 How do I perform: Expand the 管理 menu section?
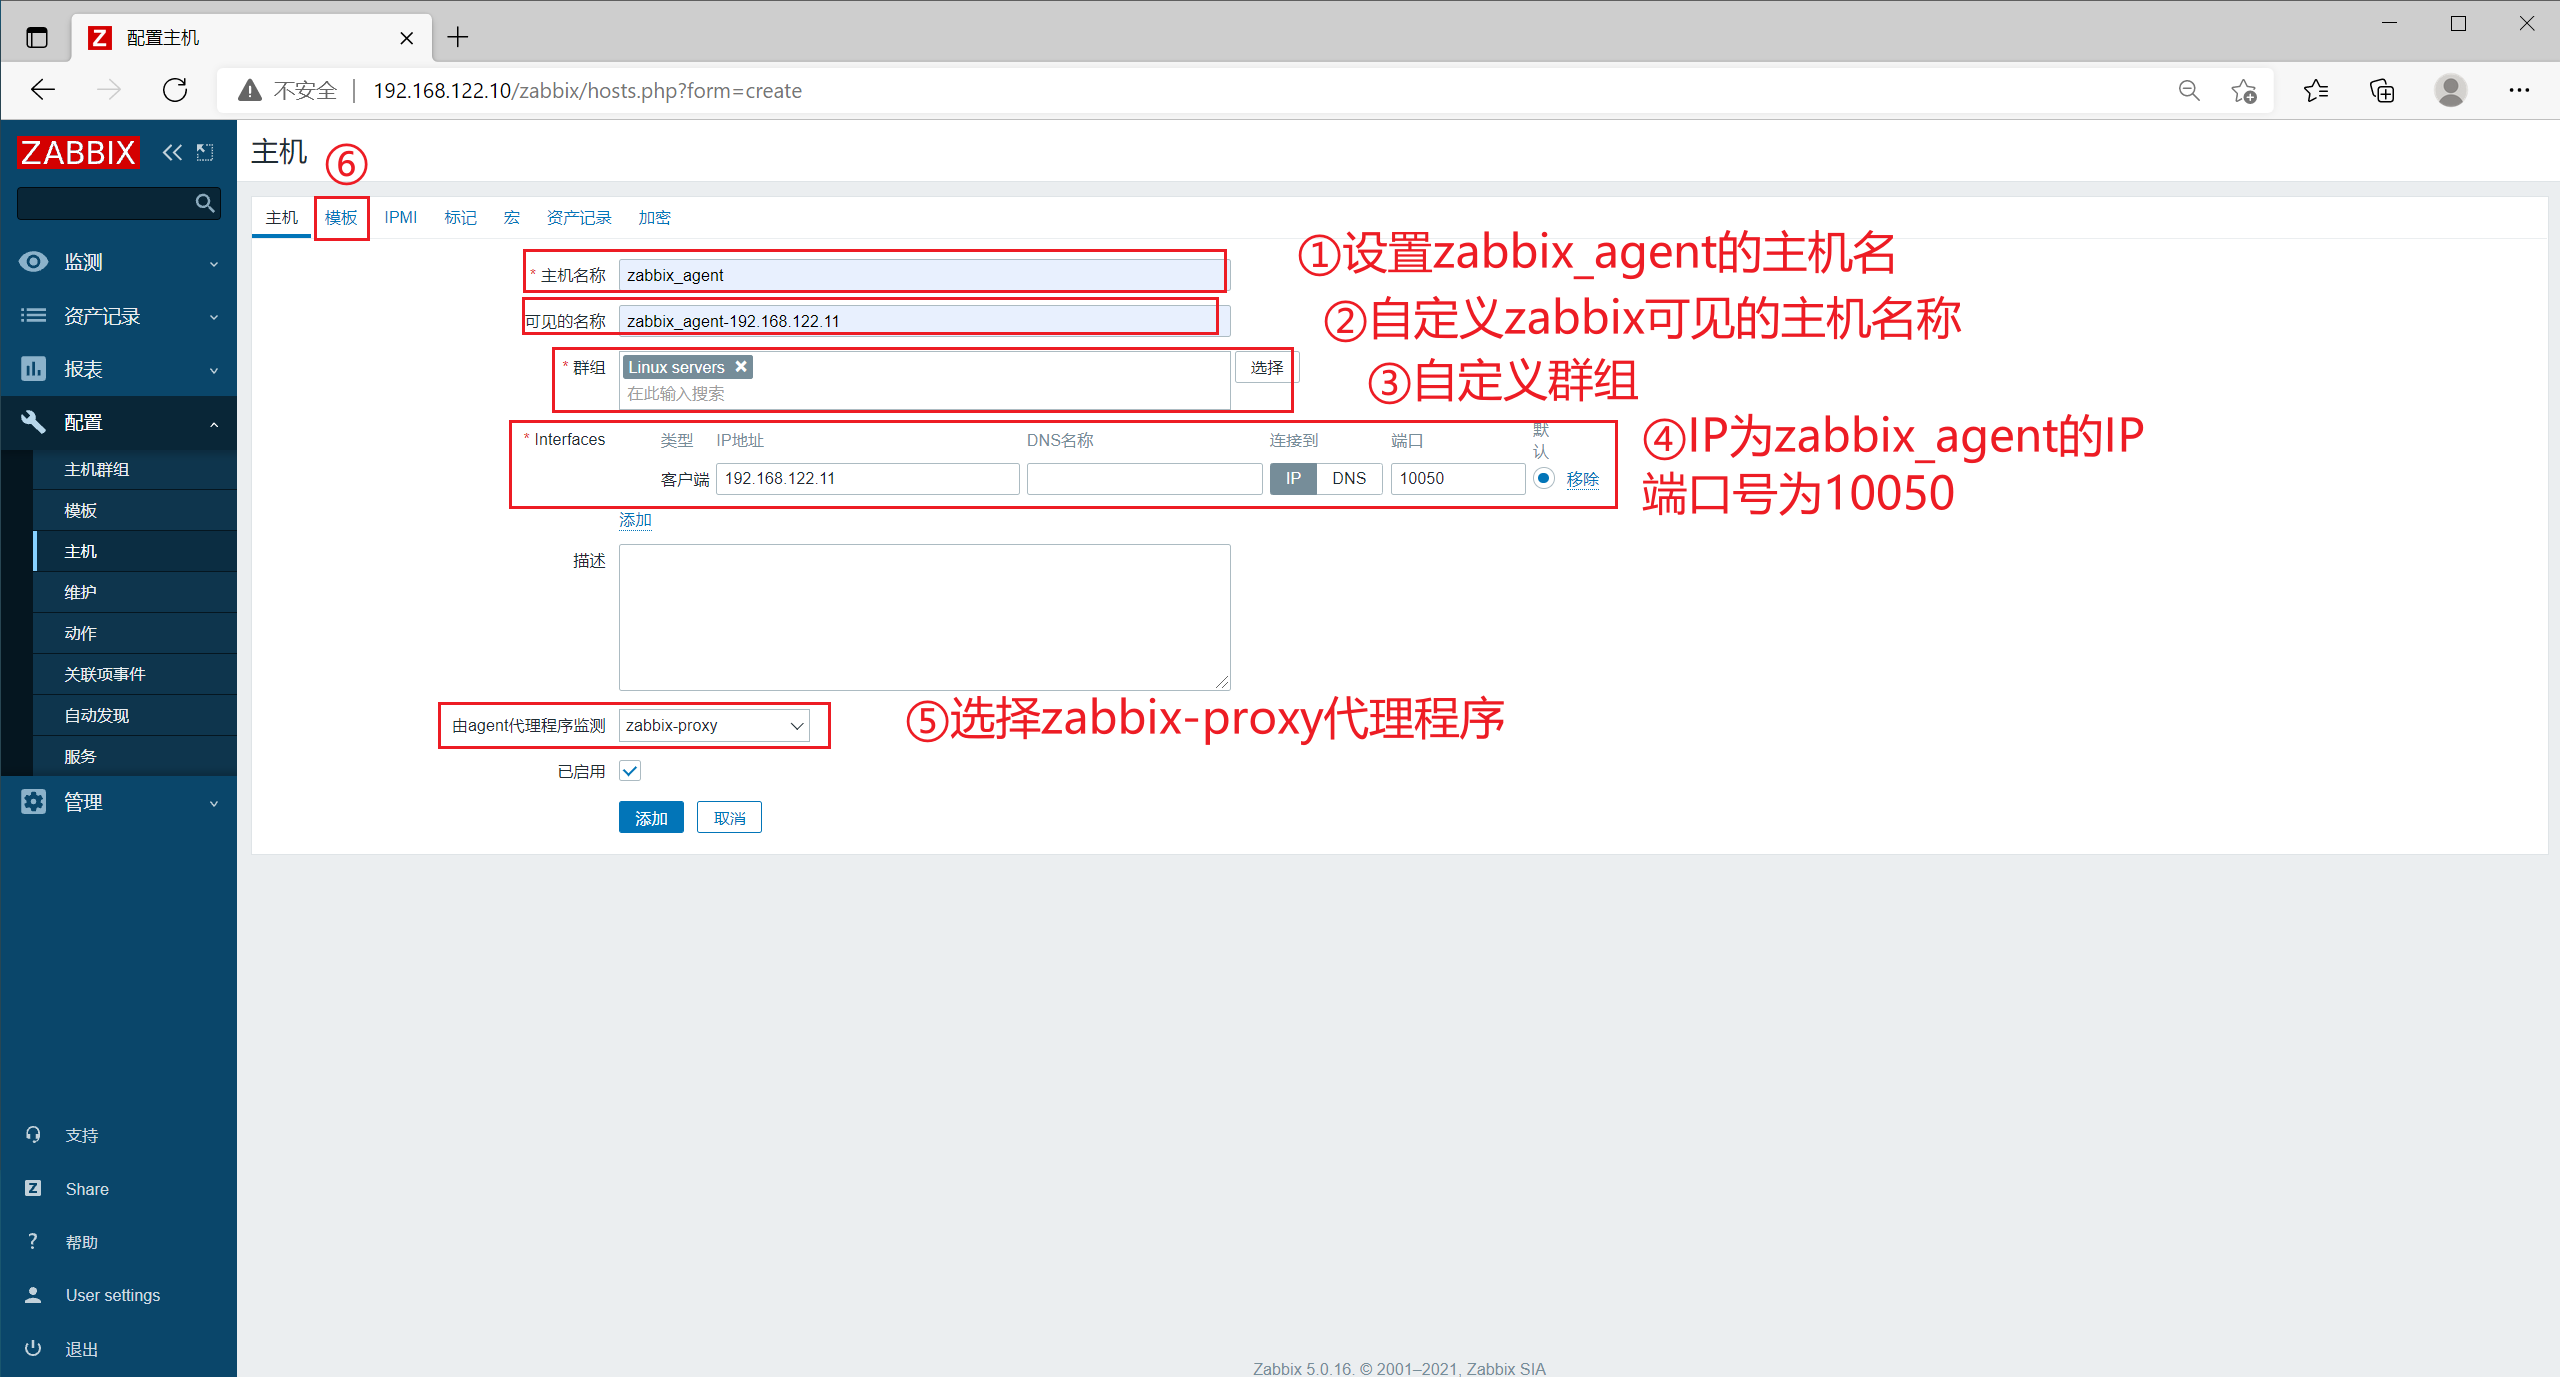pyautogui.click(x=118, y=802)
